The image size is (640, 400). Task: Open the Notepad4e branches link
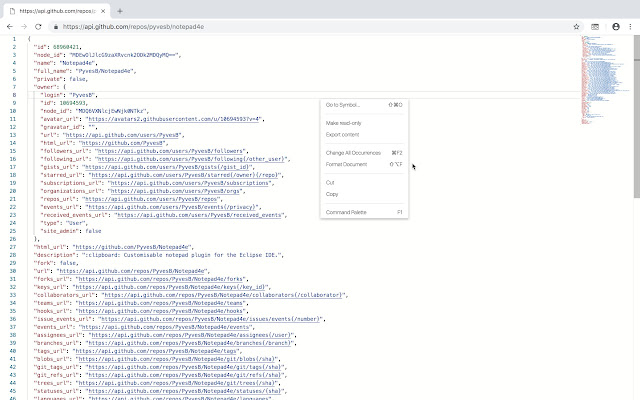coord(189,343)
